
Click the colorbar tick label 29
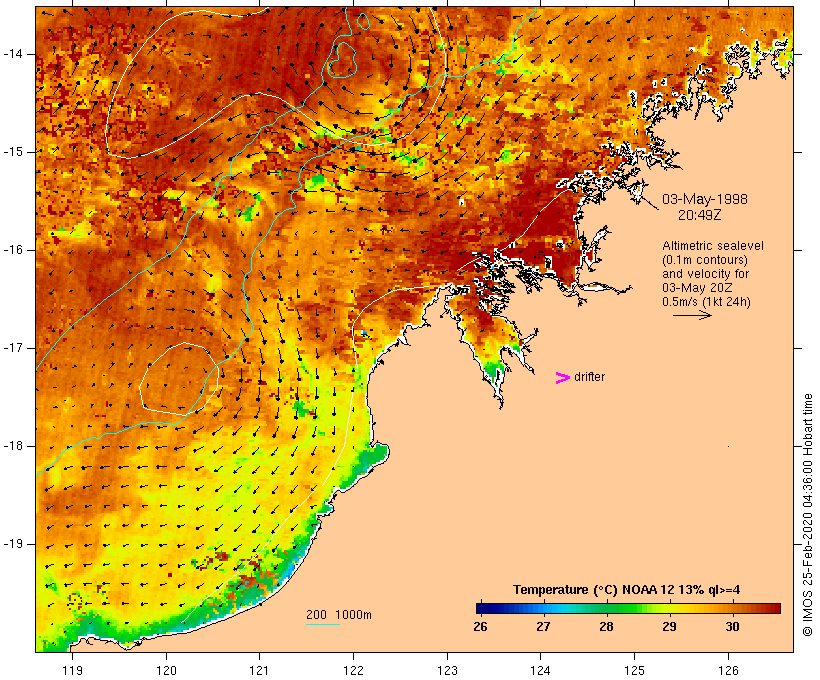click(x=669, y=626)
